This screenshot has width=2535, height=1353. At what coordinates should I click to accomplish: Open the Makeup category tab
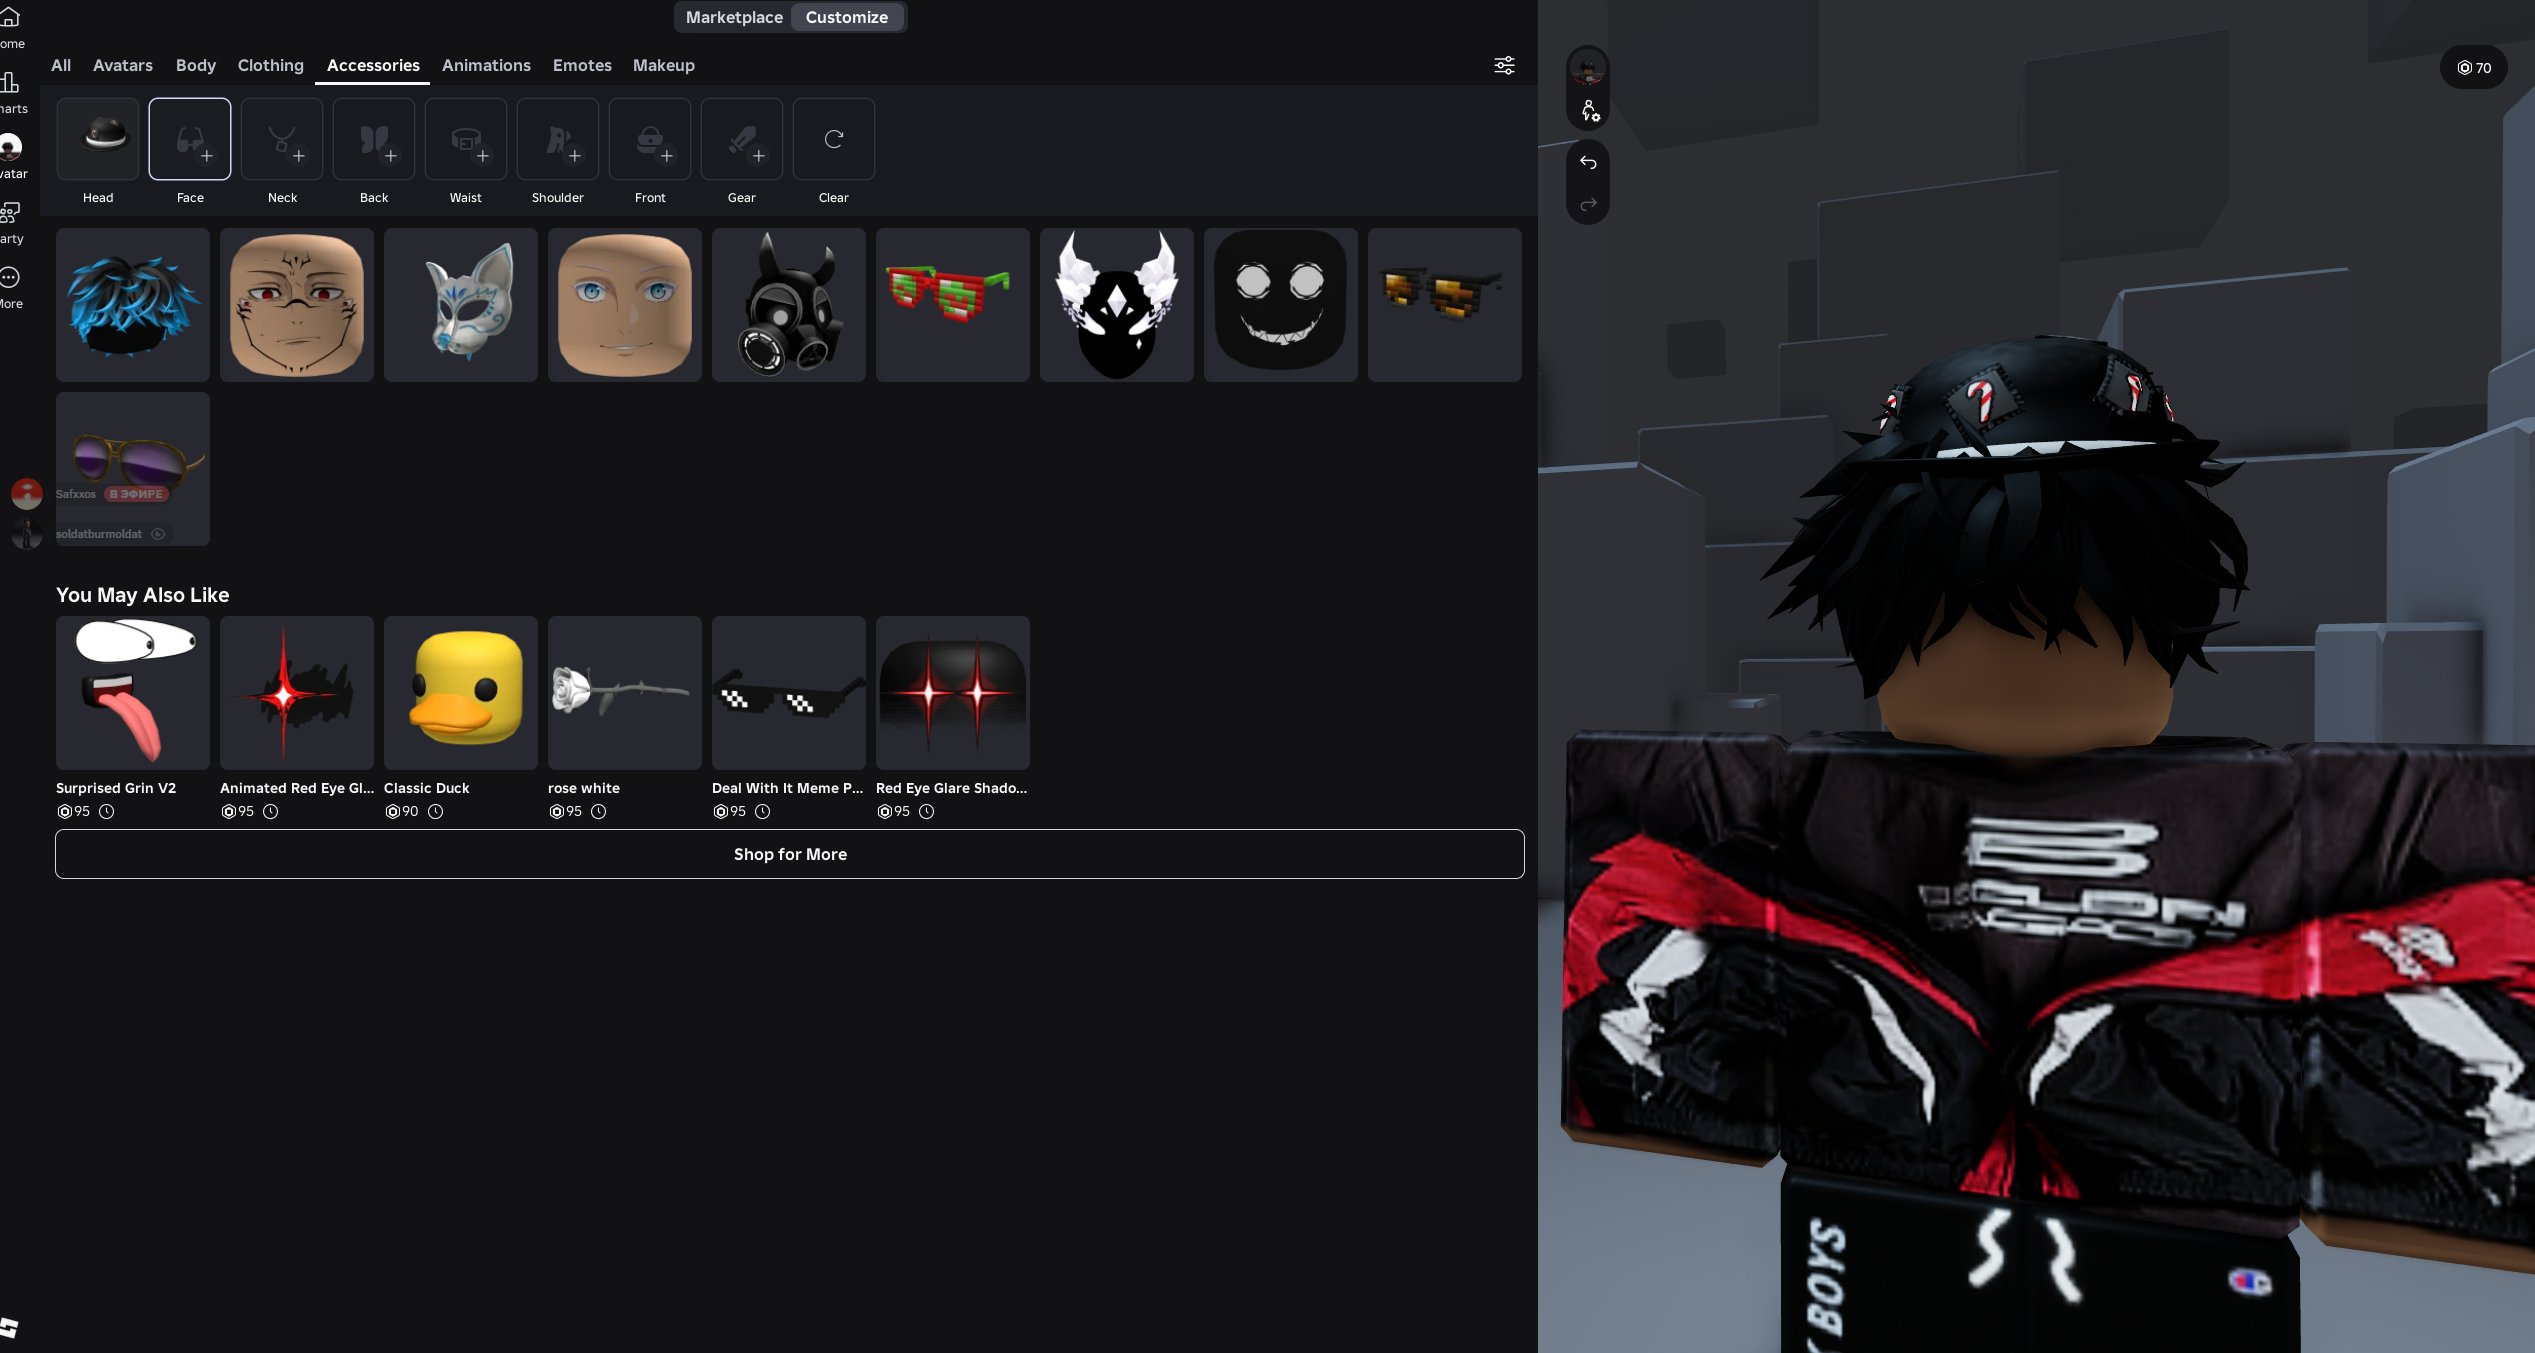coord(663,65)
